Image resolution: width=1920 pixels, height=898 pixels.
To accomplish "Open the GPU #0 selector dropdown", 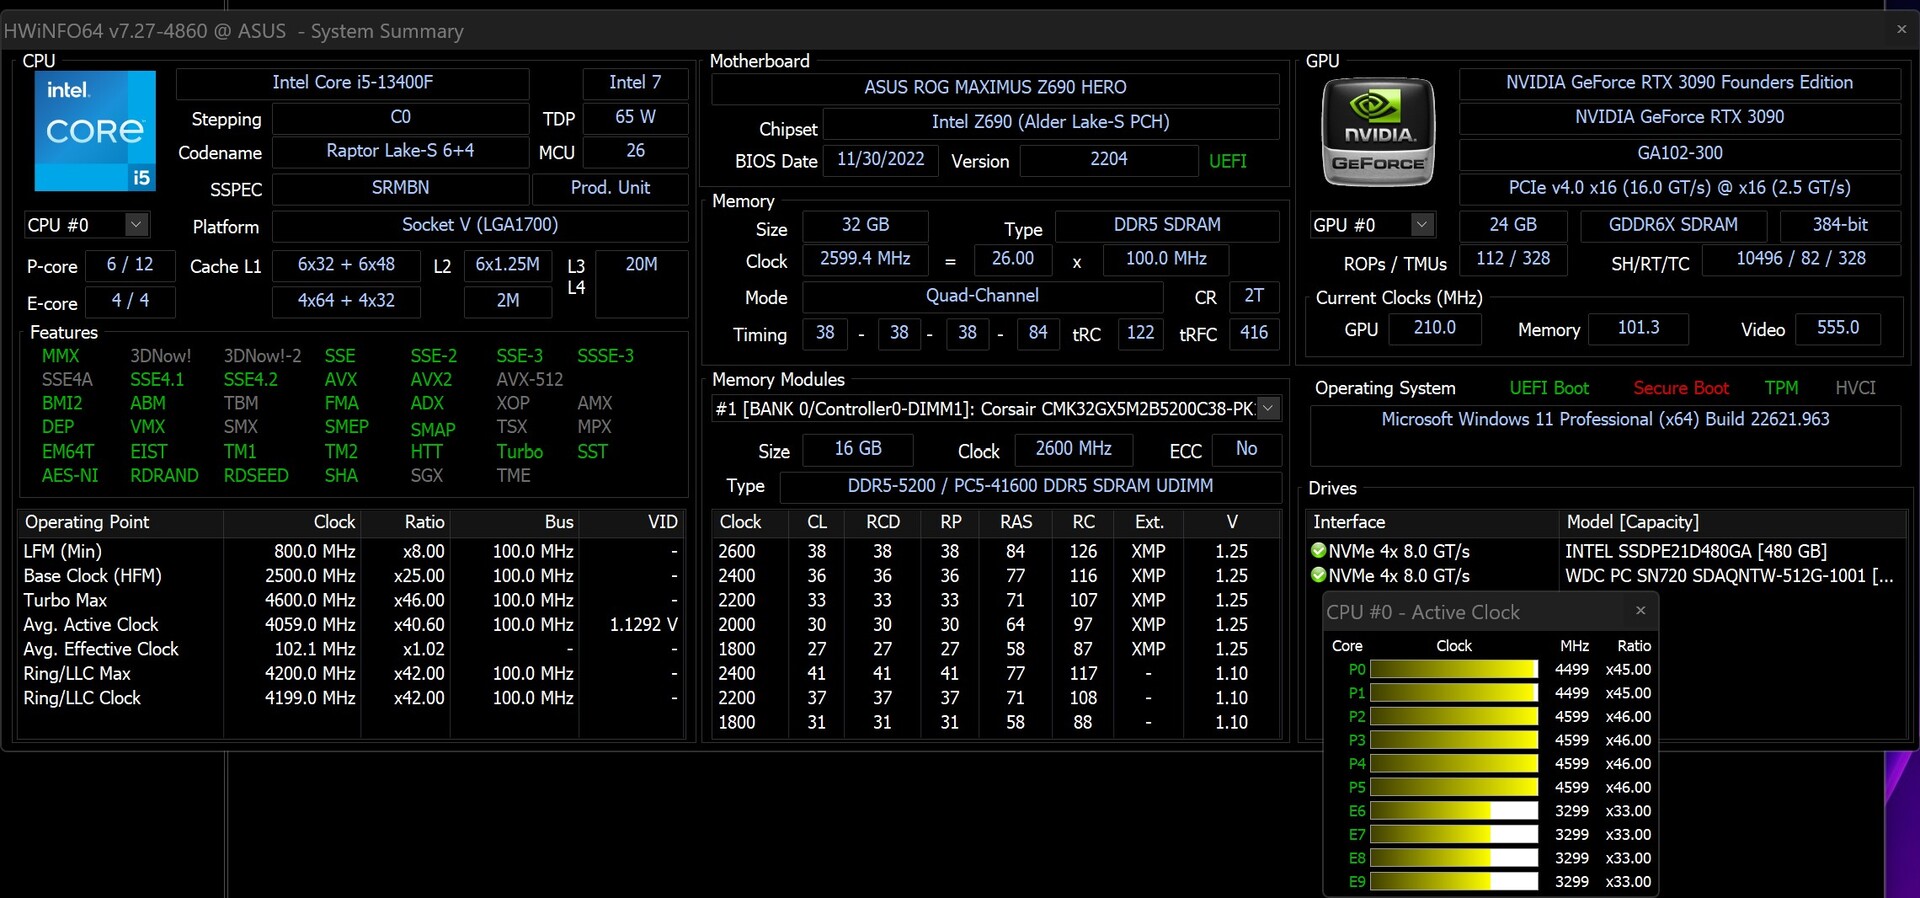I will coord(1421,225).
